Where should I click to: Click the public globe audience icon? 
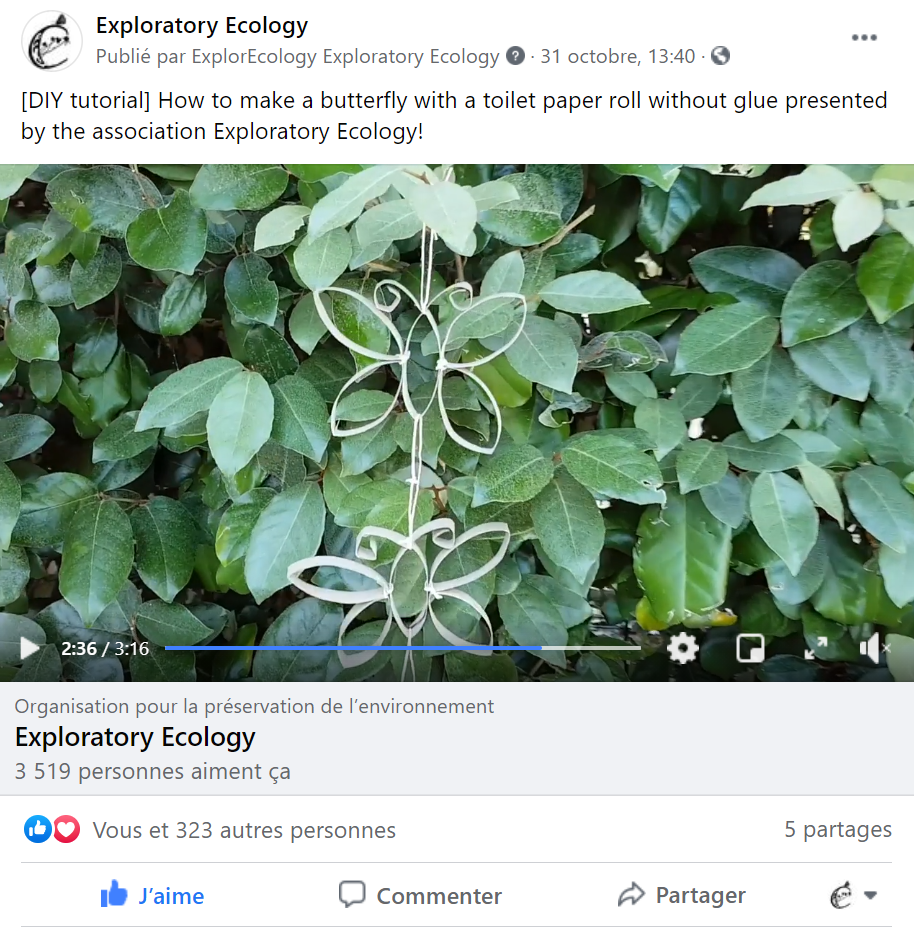pos(720,56)
